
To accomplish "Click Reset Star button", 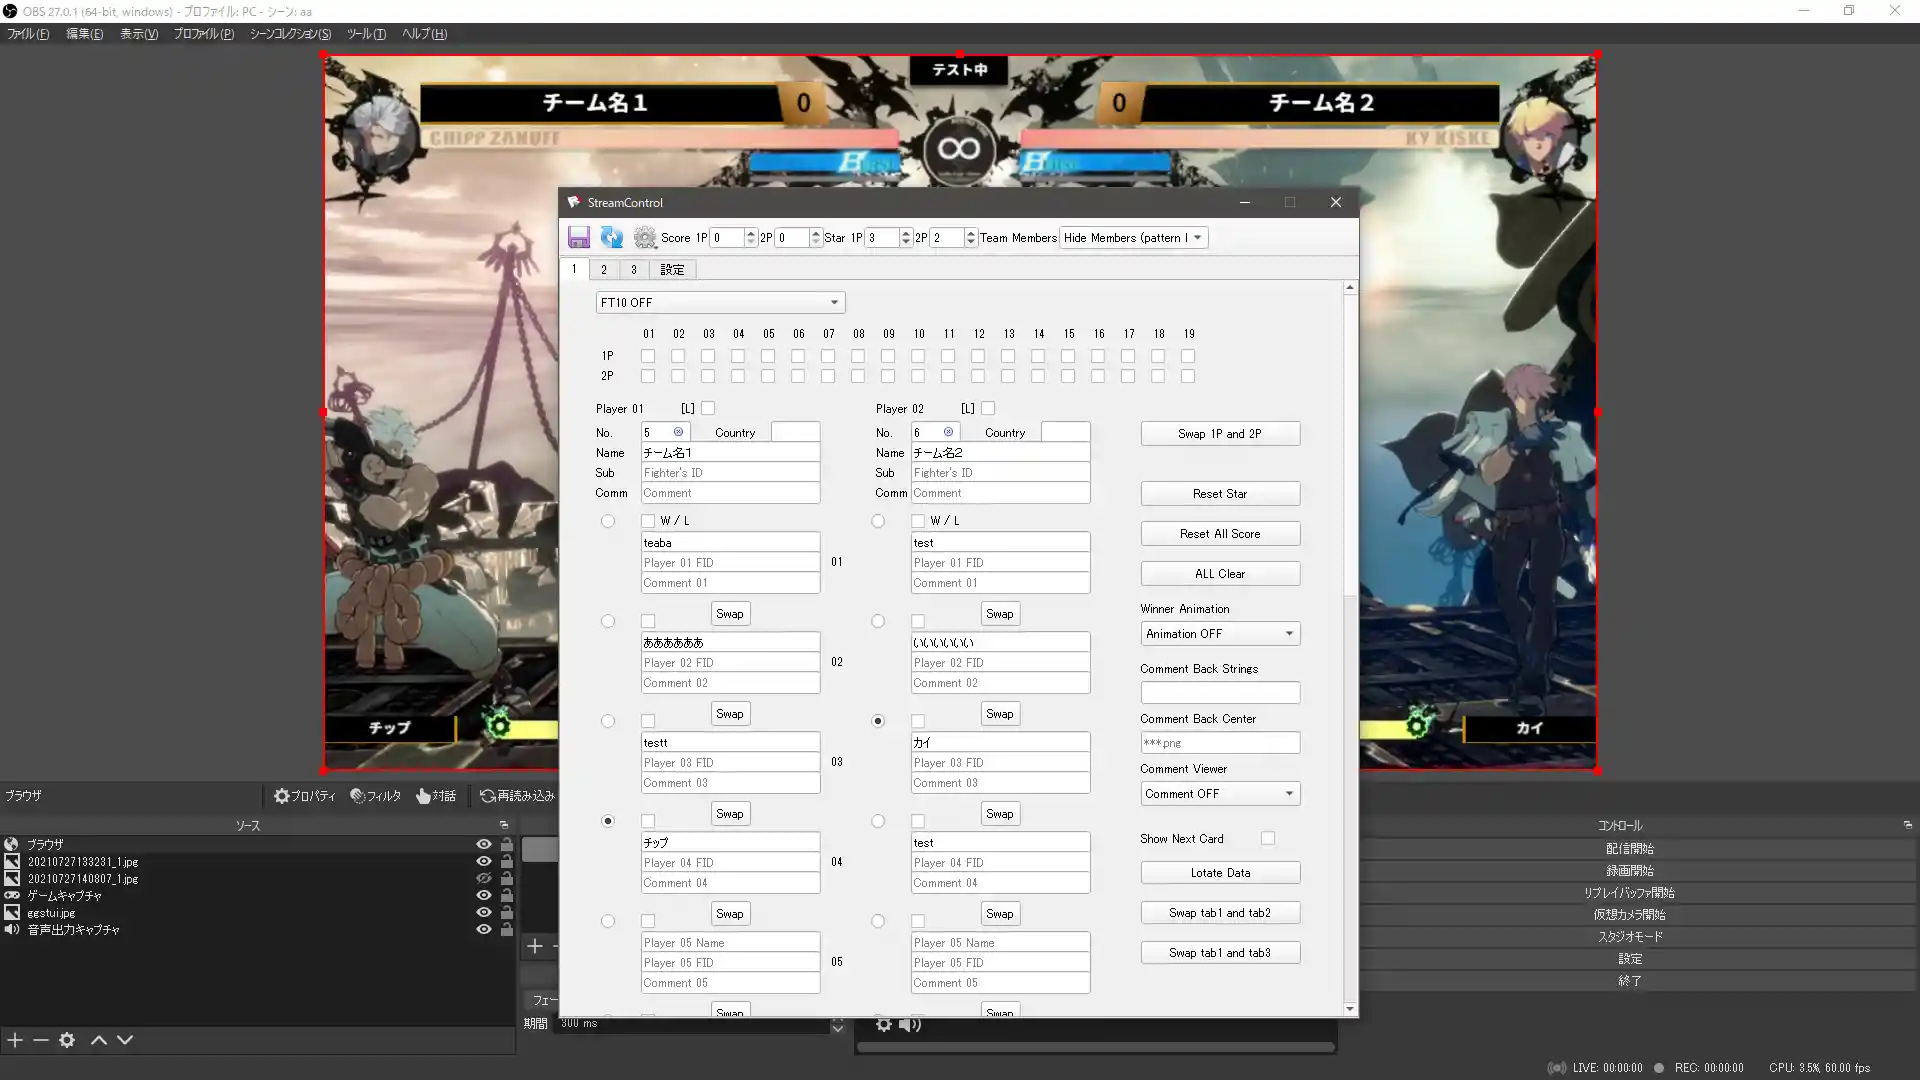I will pyautogui.click(x=1220, y=494).
